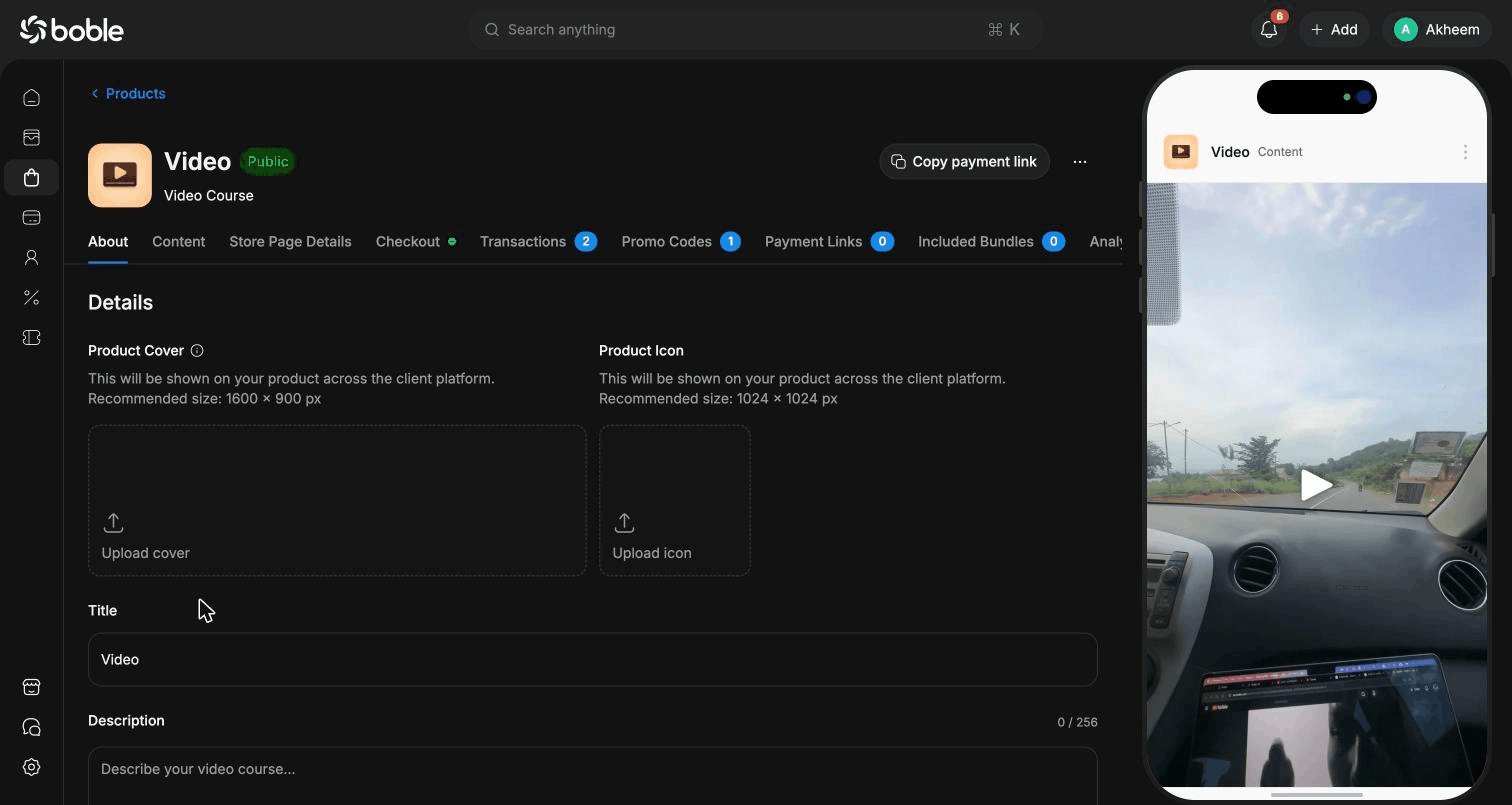Select the shopping bag products icon
1512x805 pixels.
(x=31, y=178)
